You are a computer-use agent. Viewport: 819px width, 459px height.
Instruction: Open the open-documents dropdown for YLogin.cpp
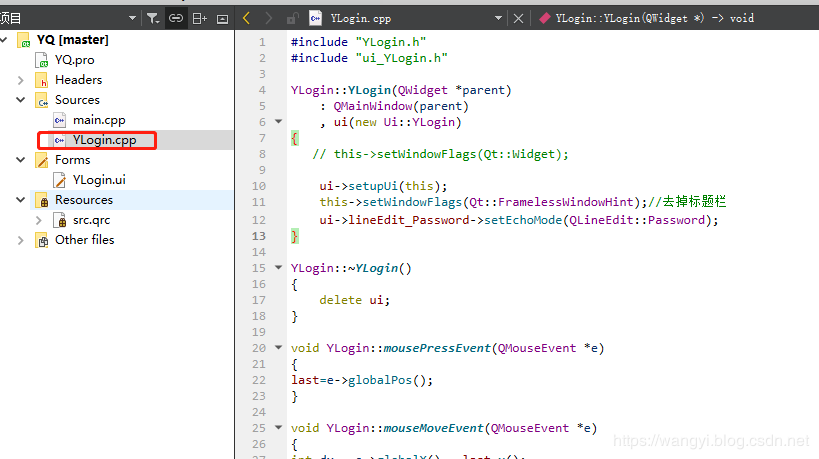pos(498,19)
